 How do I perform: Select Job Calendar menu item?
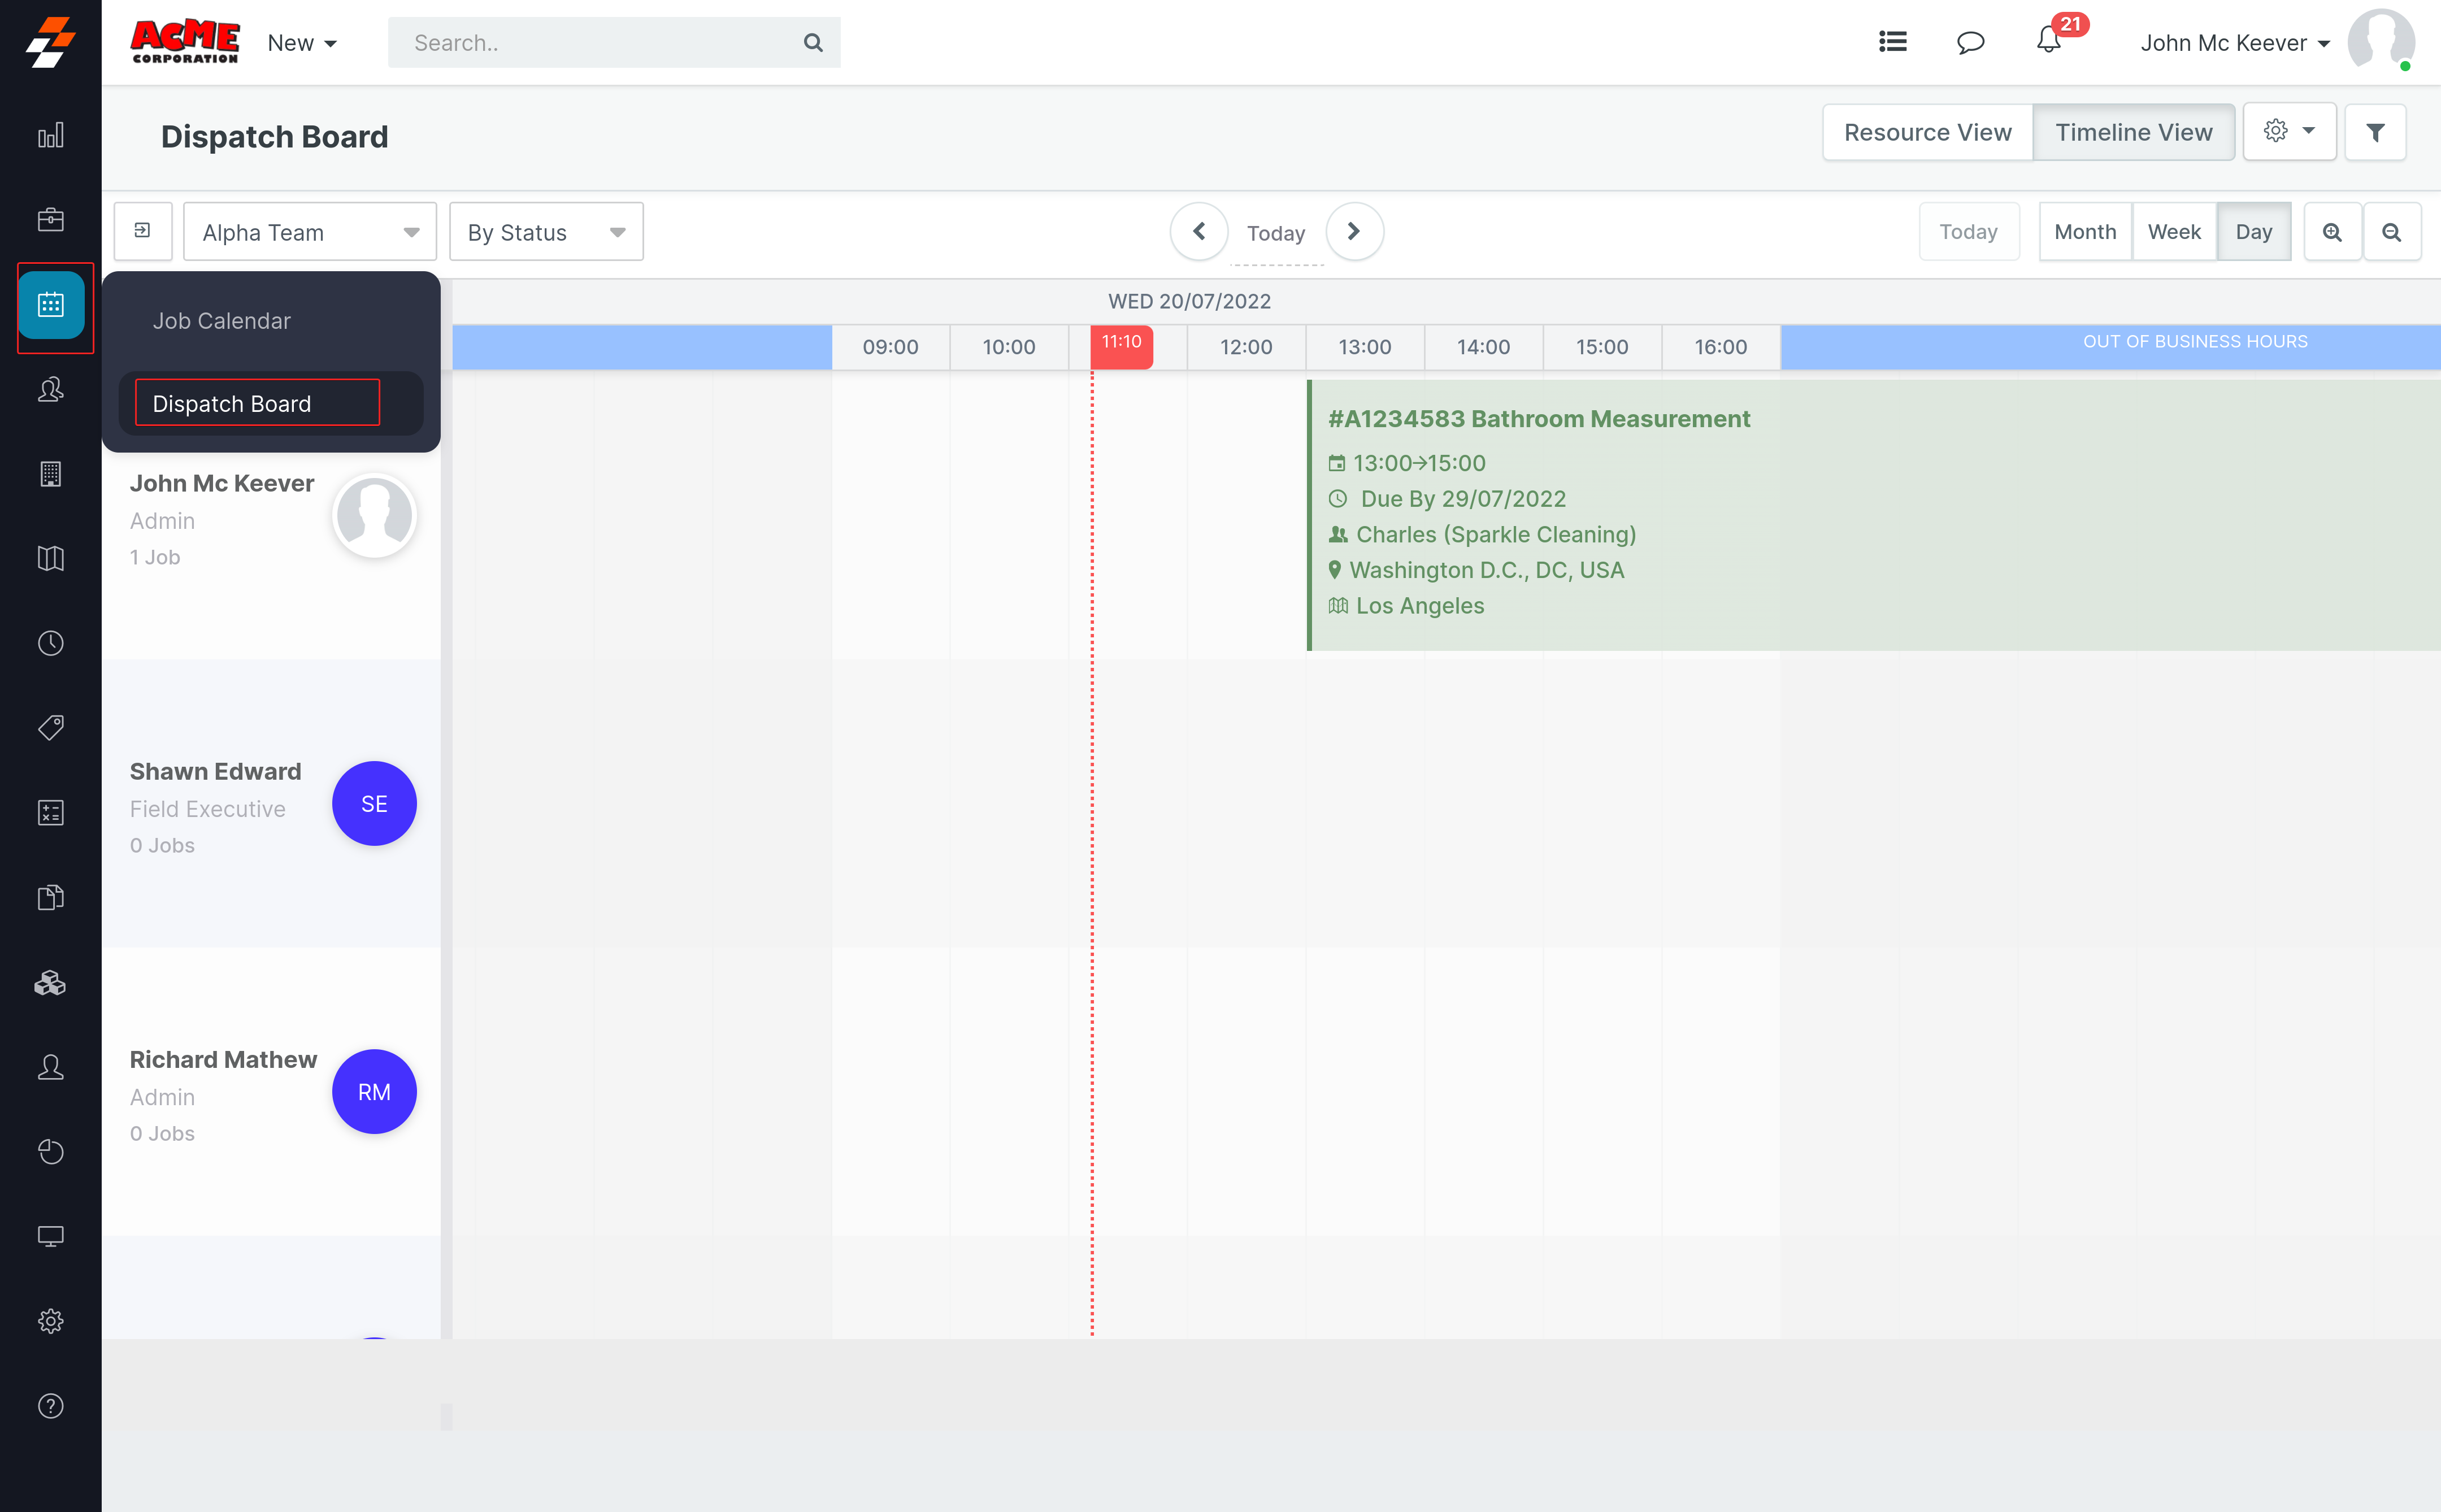tap(222, 321)
